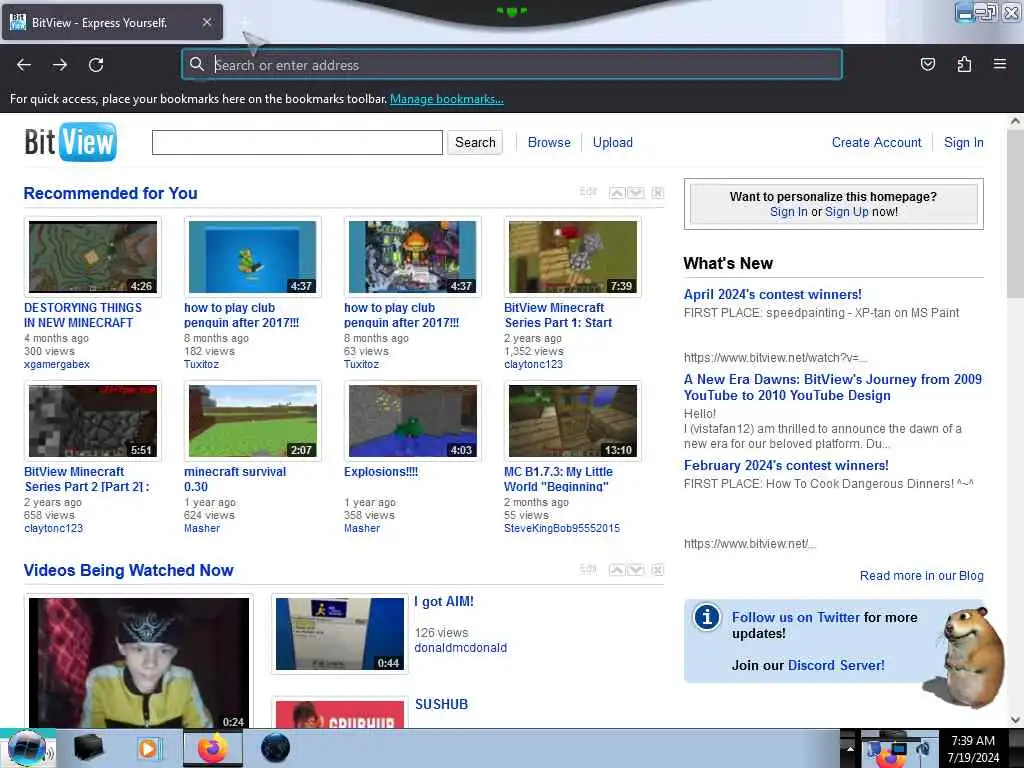Close the Videos Being Watched Now section

pyautogui.click(x=658, y=569)
